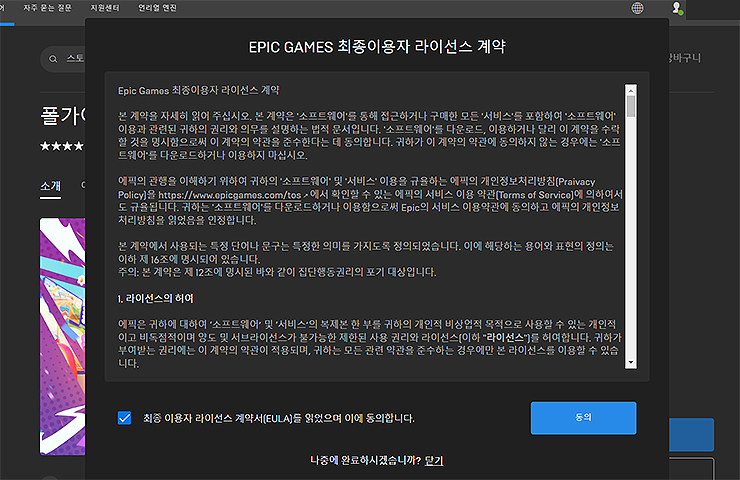Click the search magnifier icon
Screen dimensions: 740x480
[x=53, y=59]
